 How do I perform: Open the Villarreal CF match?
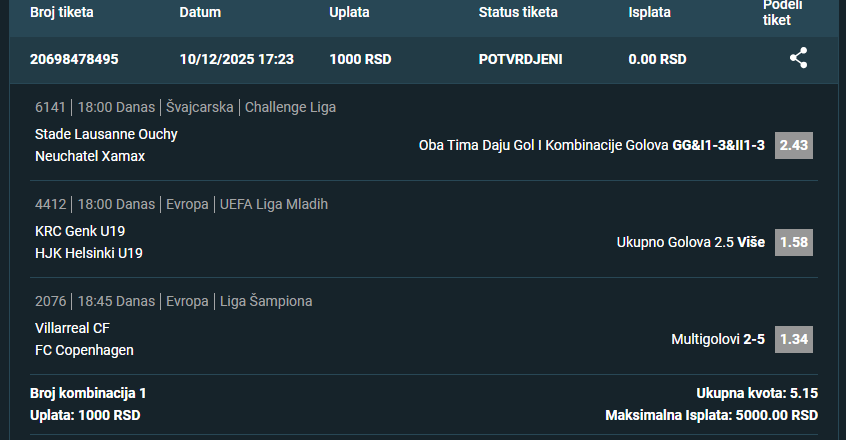pyautogui.click(x=72, y=328)
